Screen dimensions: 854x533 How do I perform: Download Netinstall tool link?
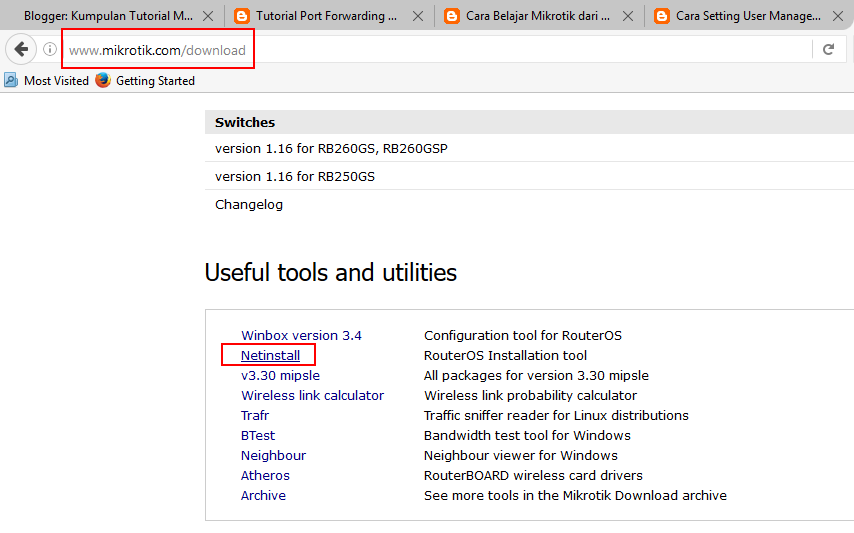tap(270, 356)
